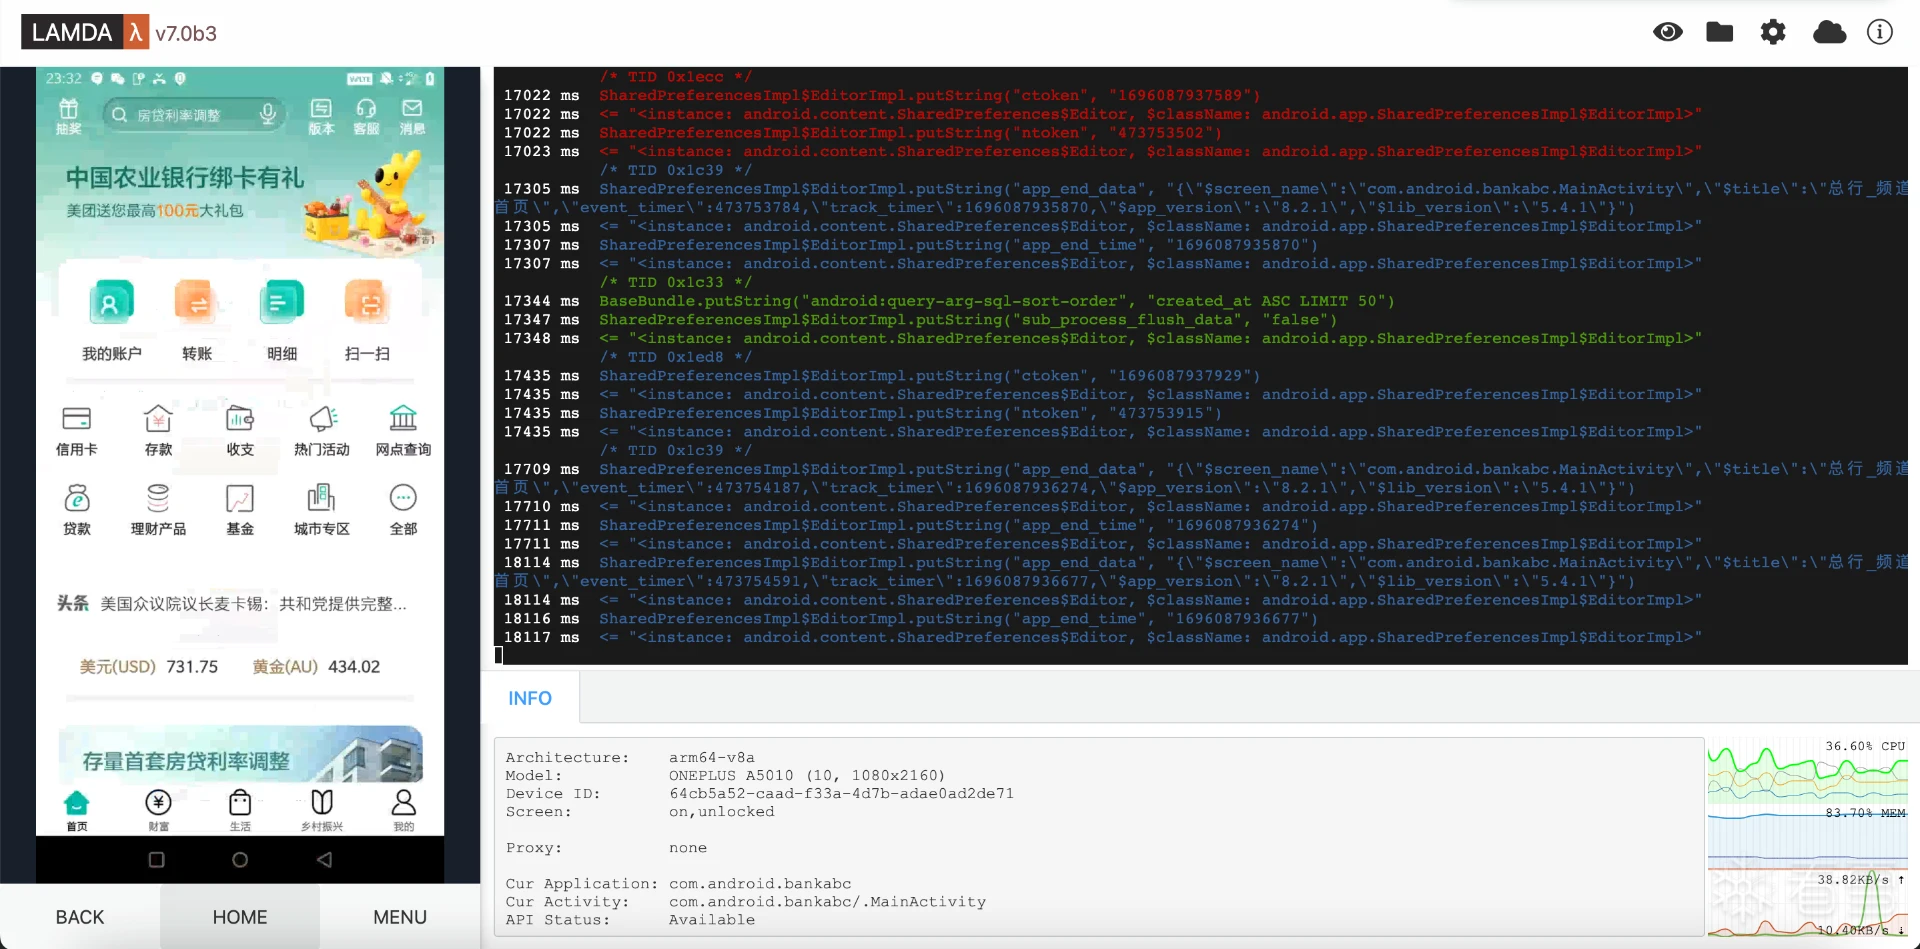Image resolution: width=1920 pixels, height=949 pixels.
Task: Click the MENU button
Action: (x=400, y=917)
